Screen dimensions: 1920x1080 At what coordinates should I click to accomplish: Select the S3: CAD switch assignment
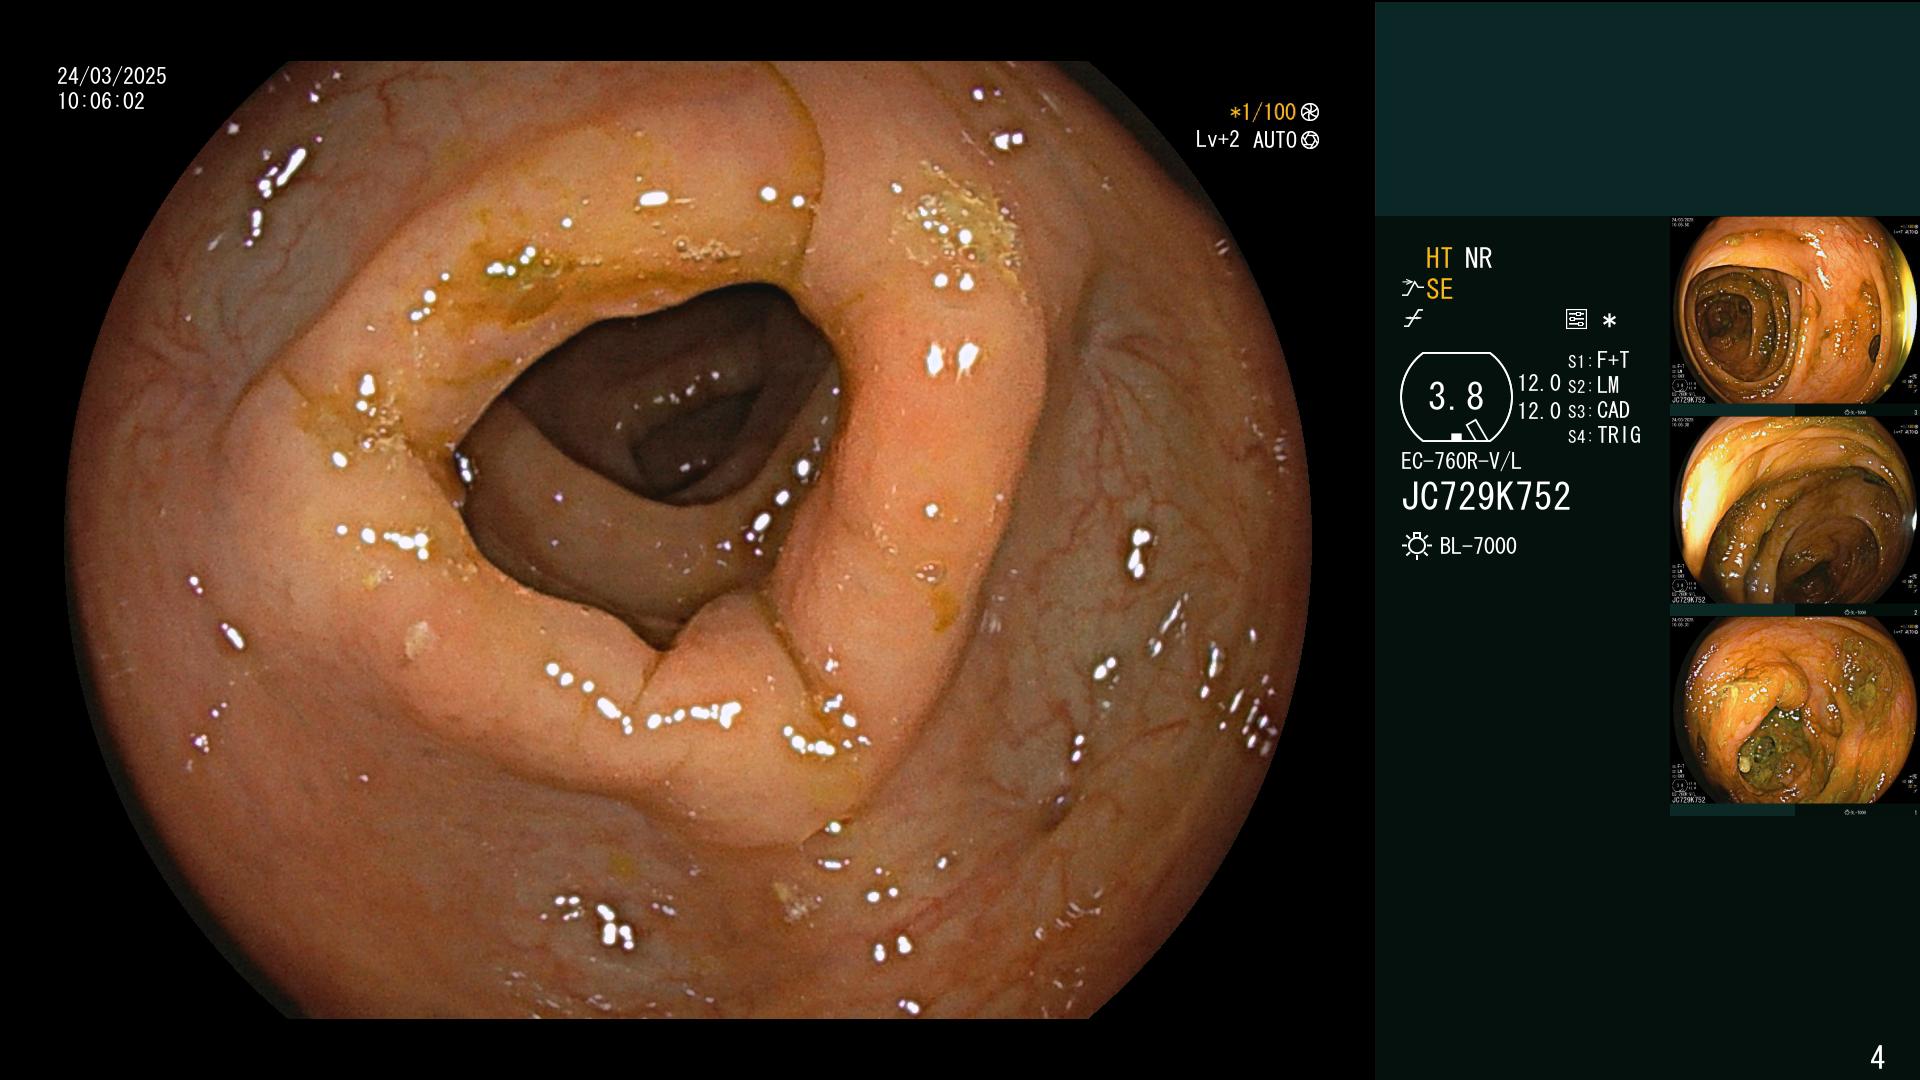tap(1599, 410)
